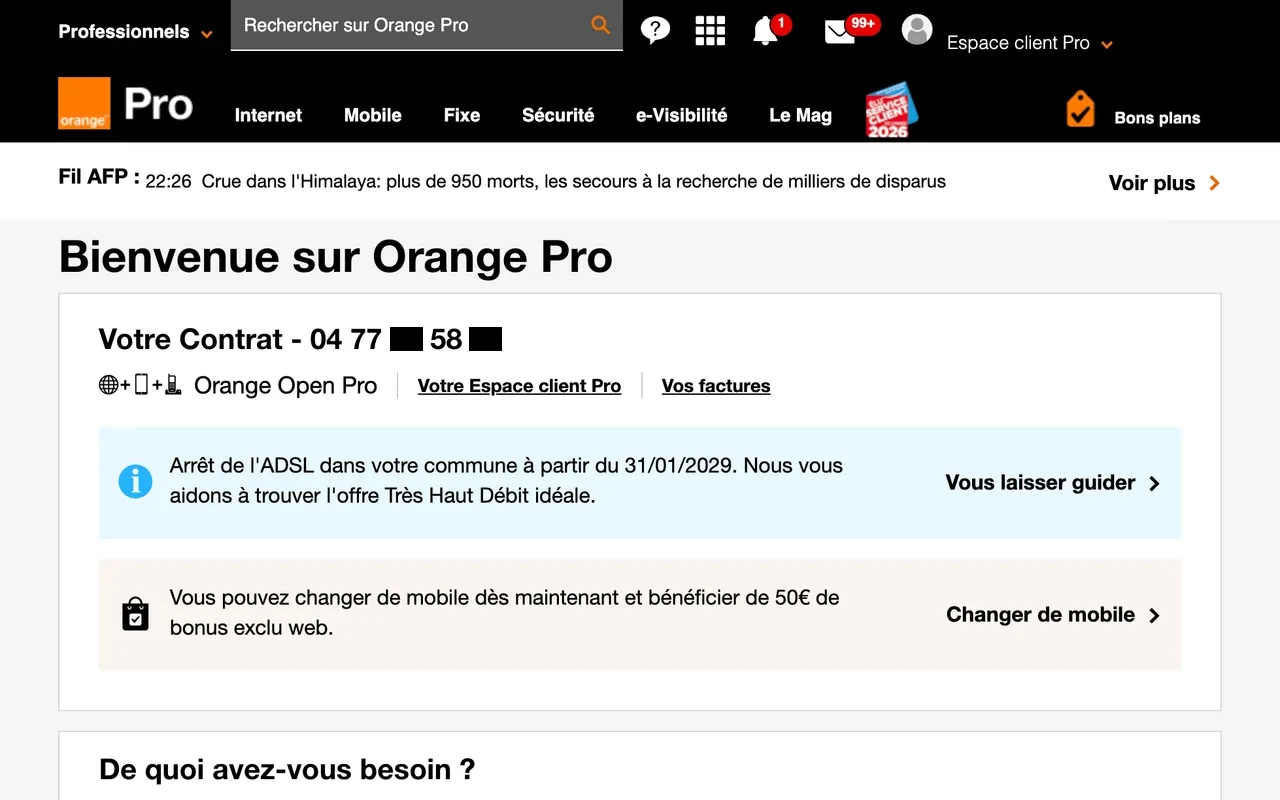Open the Bons plans link
This screenshot has width=1280, height=800.
(x=1157, y=118)
